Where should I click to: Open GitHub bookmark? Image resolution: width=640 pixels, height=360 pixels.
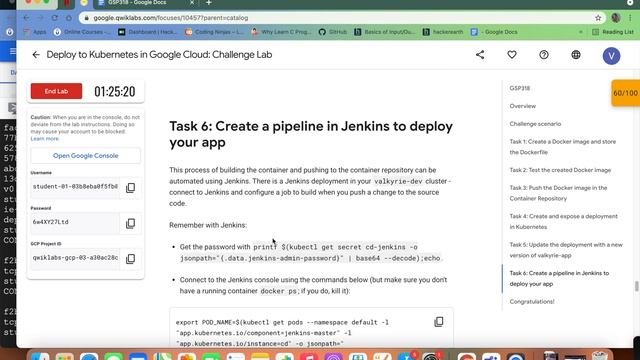[333, 32]
